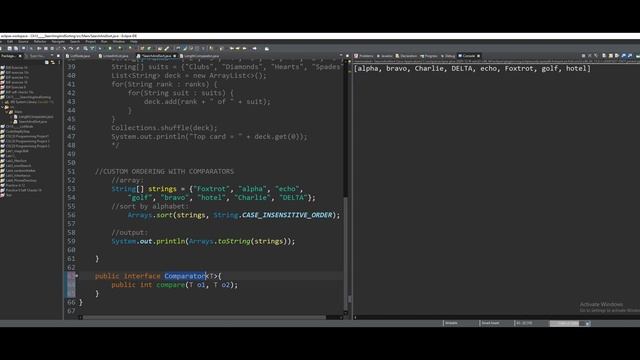640x360 pixels.
Task: Close the SearchAndSort.java editor tab
Action: 175,56
